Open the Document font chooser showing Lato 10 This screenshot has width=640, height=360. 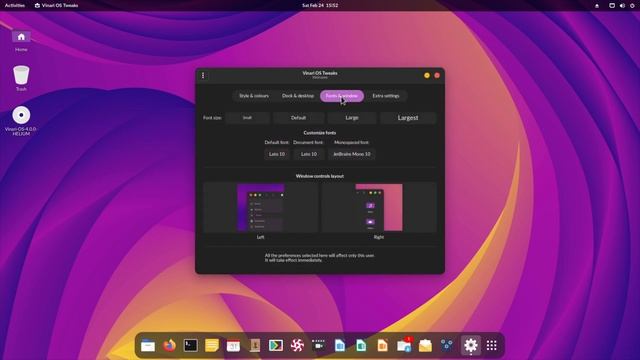[x=309, y=154]
